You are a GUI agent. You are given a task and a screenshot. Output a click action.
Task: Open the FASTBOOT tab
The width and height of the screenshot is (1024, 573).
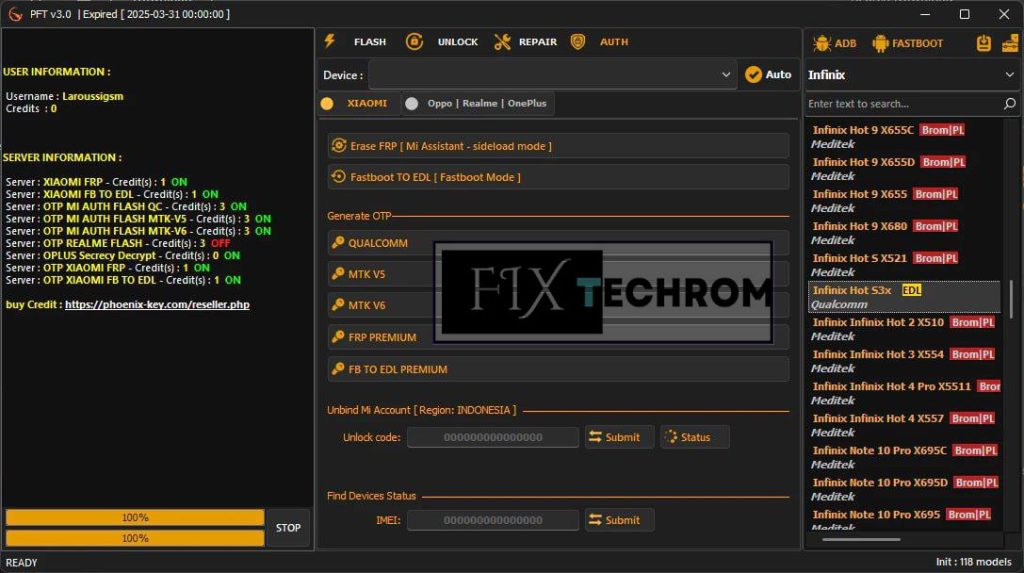coord(908,43)
